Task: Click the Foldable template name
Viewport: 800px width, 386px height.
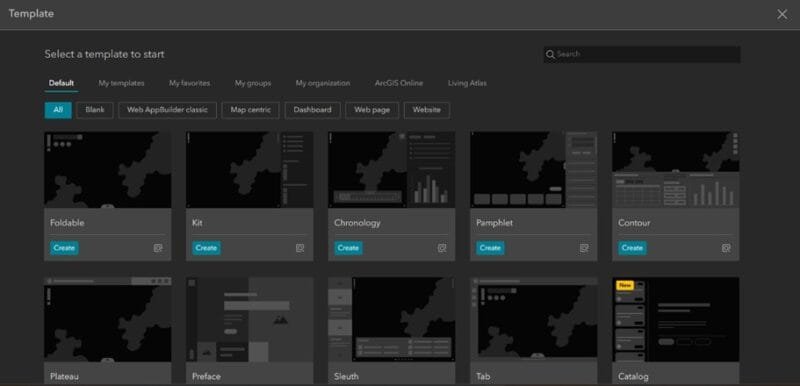Action: tap(67, 223)
